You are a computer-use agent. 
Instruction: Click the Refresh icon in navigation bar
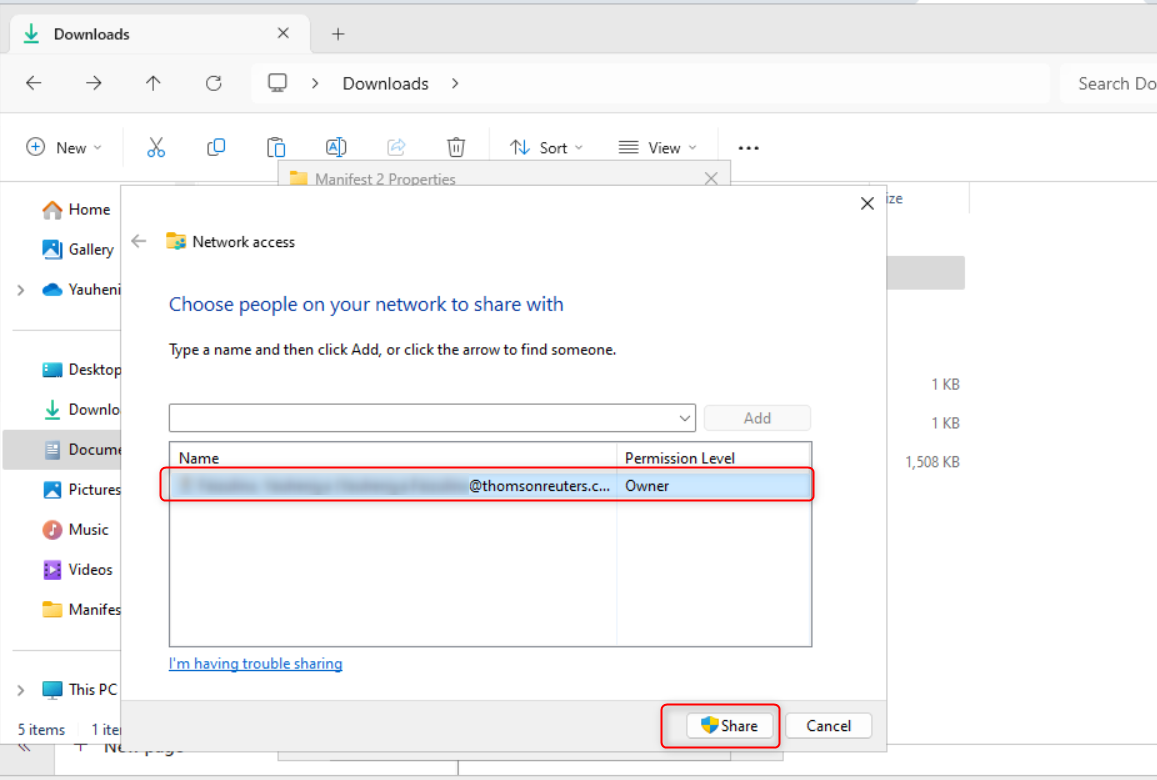(213, 84)
